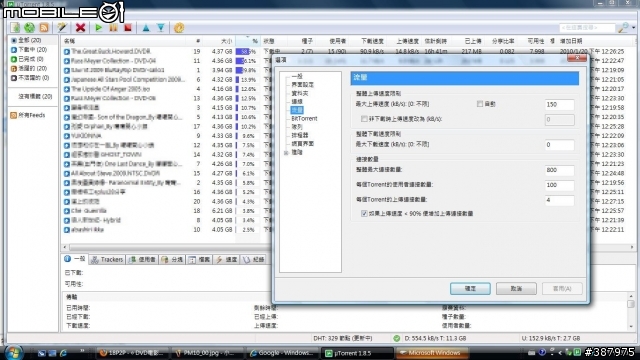Click the upload slots field showing 4
Screen dimensions: 640x360
coord(559,200)
